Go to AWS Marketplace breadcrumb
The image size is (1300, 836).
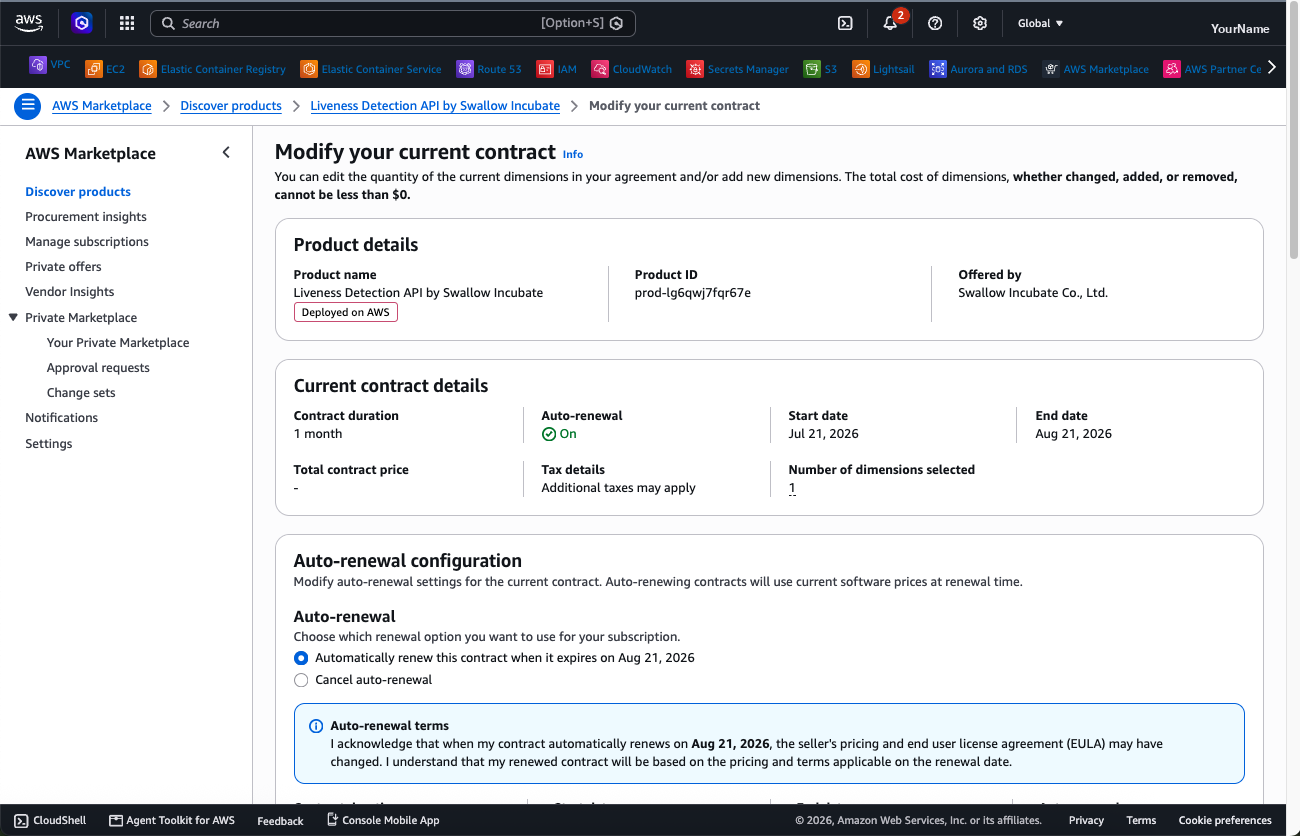click(102, 106)
